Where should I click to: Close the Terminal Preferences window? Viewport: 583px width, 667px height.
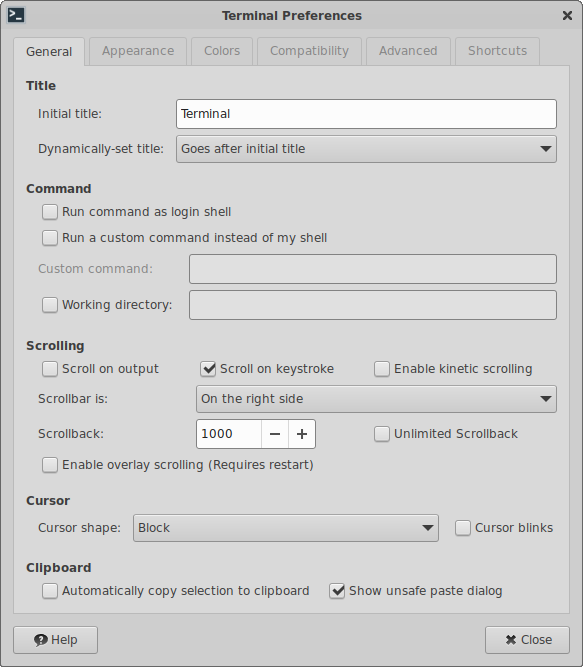coord(567,16)
